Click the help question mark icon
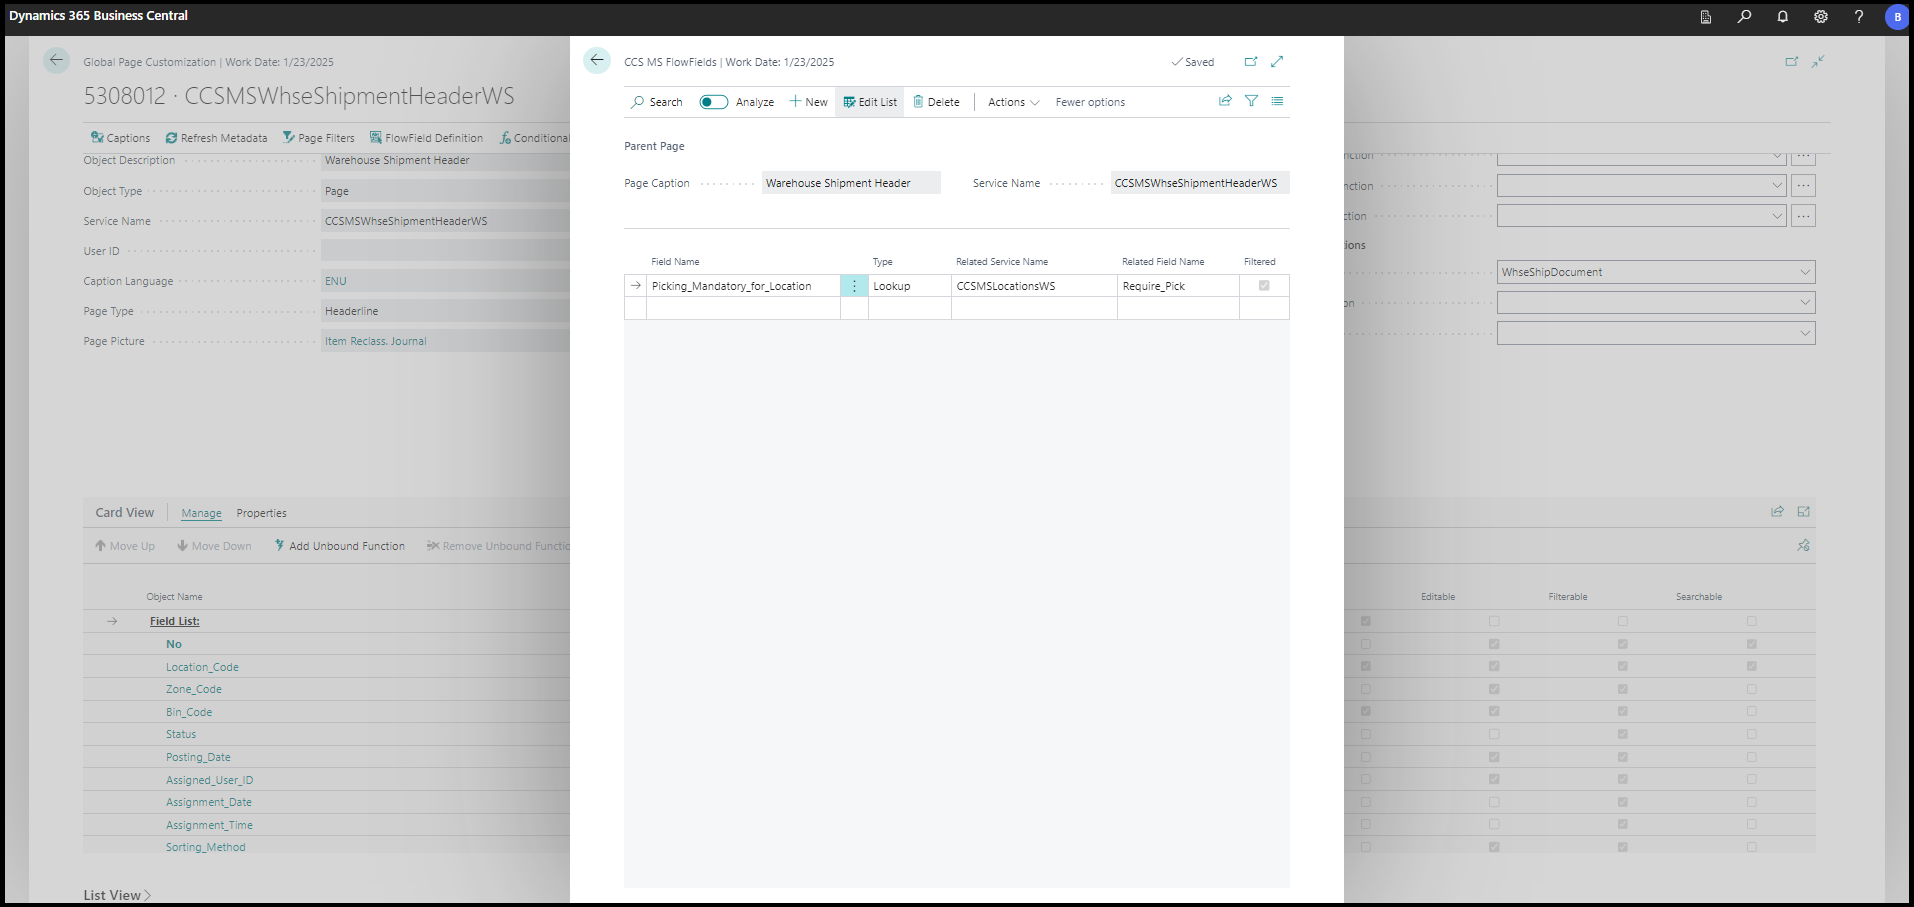Viewport: 1914px width, 907px height. pyautogui.click(x=1858, y=17)
